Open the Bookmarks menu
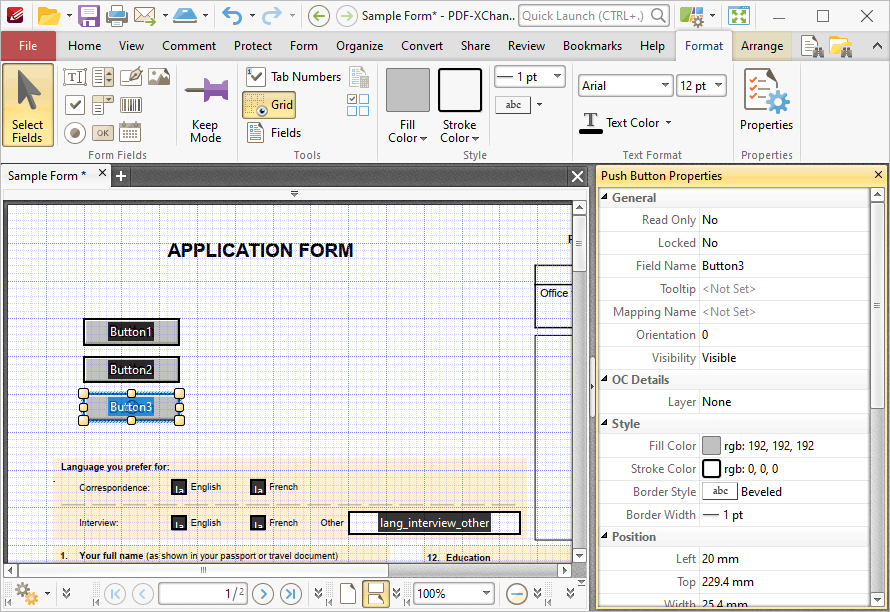The image size is (890, 612). tap(592, 45)
